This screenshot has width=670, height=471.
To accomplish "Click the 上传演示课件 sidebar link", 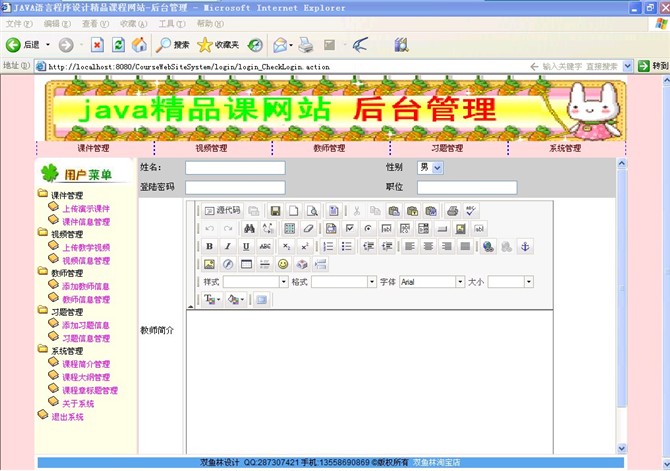I will tap(86, 209).
